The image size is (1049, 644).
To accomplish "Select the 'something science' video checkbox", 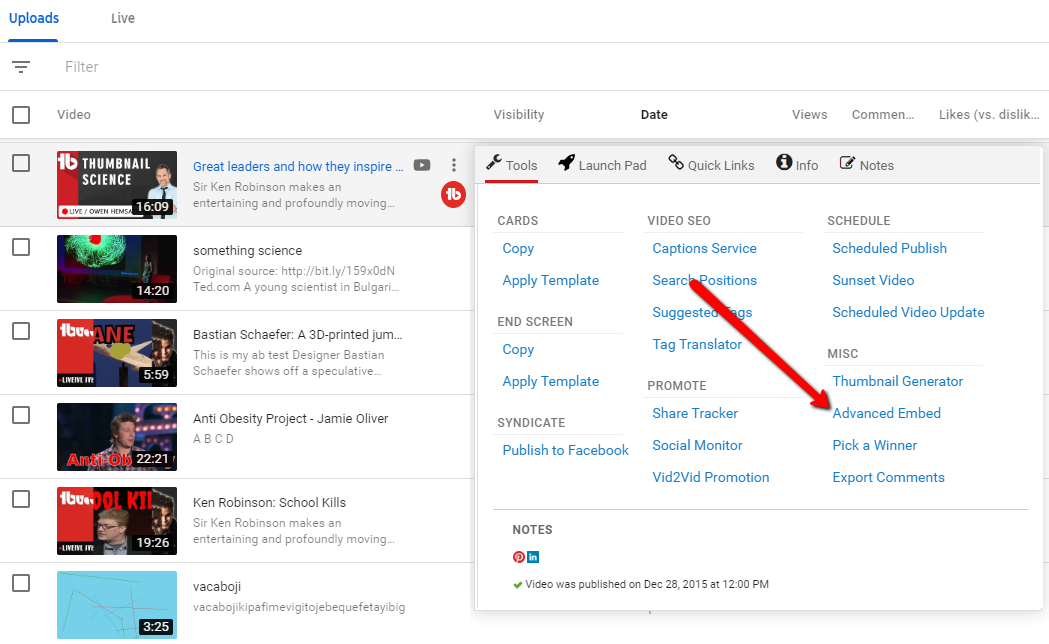I will [x=21, y=247].
